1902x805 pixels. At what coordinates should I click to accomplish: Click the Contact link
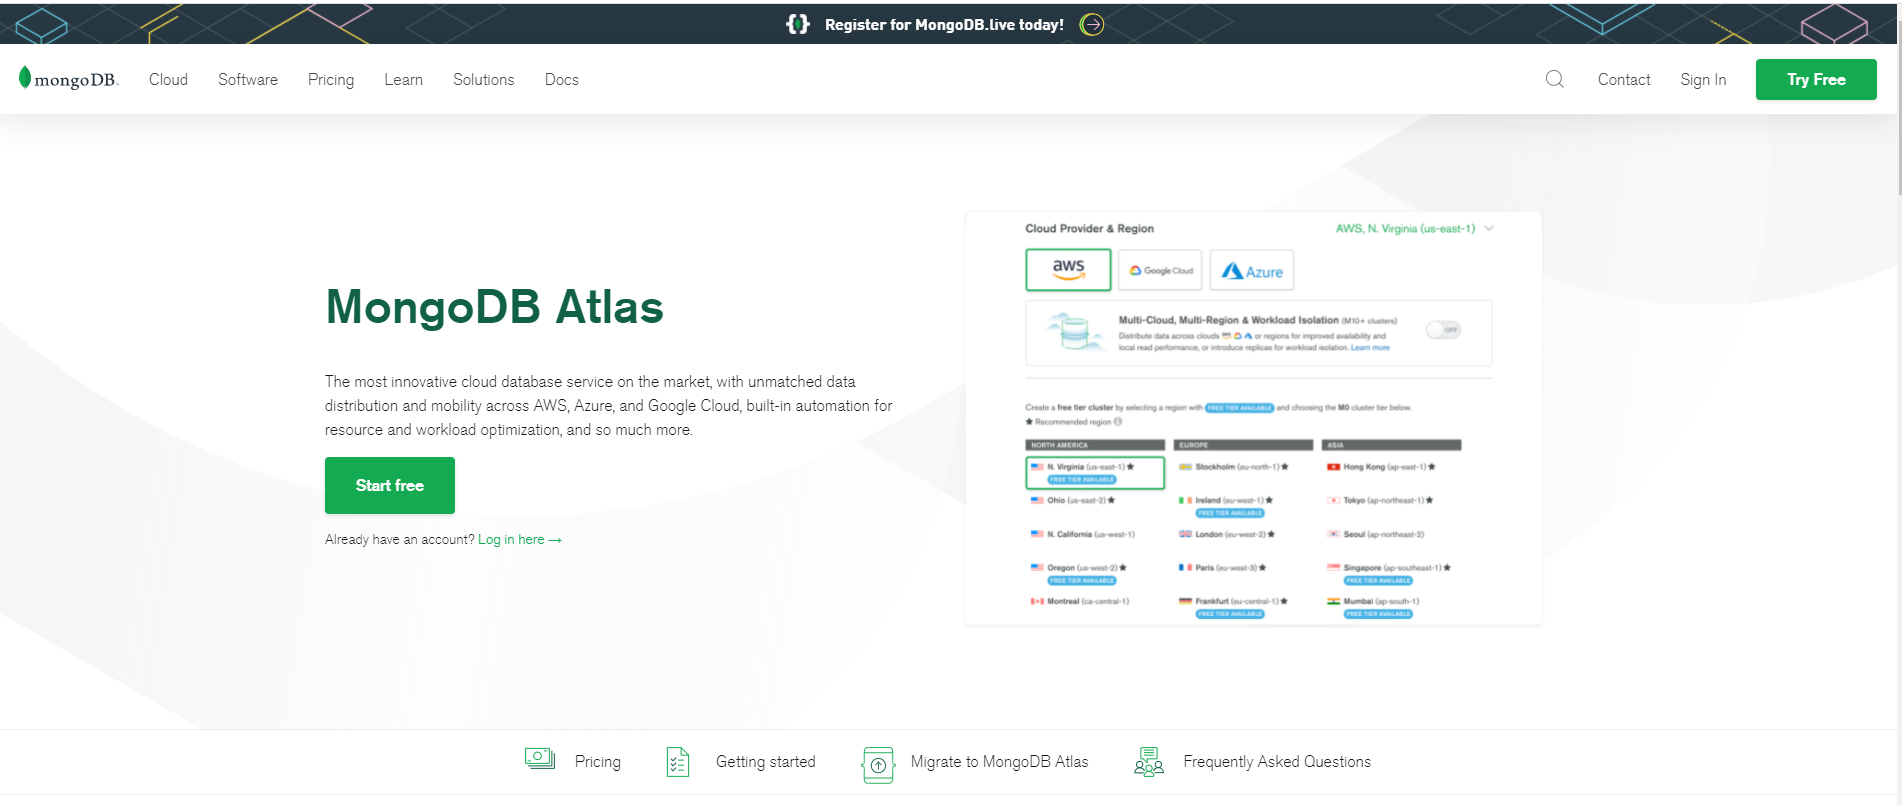(x=1624, y=80)
